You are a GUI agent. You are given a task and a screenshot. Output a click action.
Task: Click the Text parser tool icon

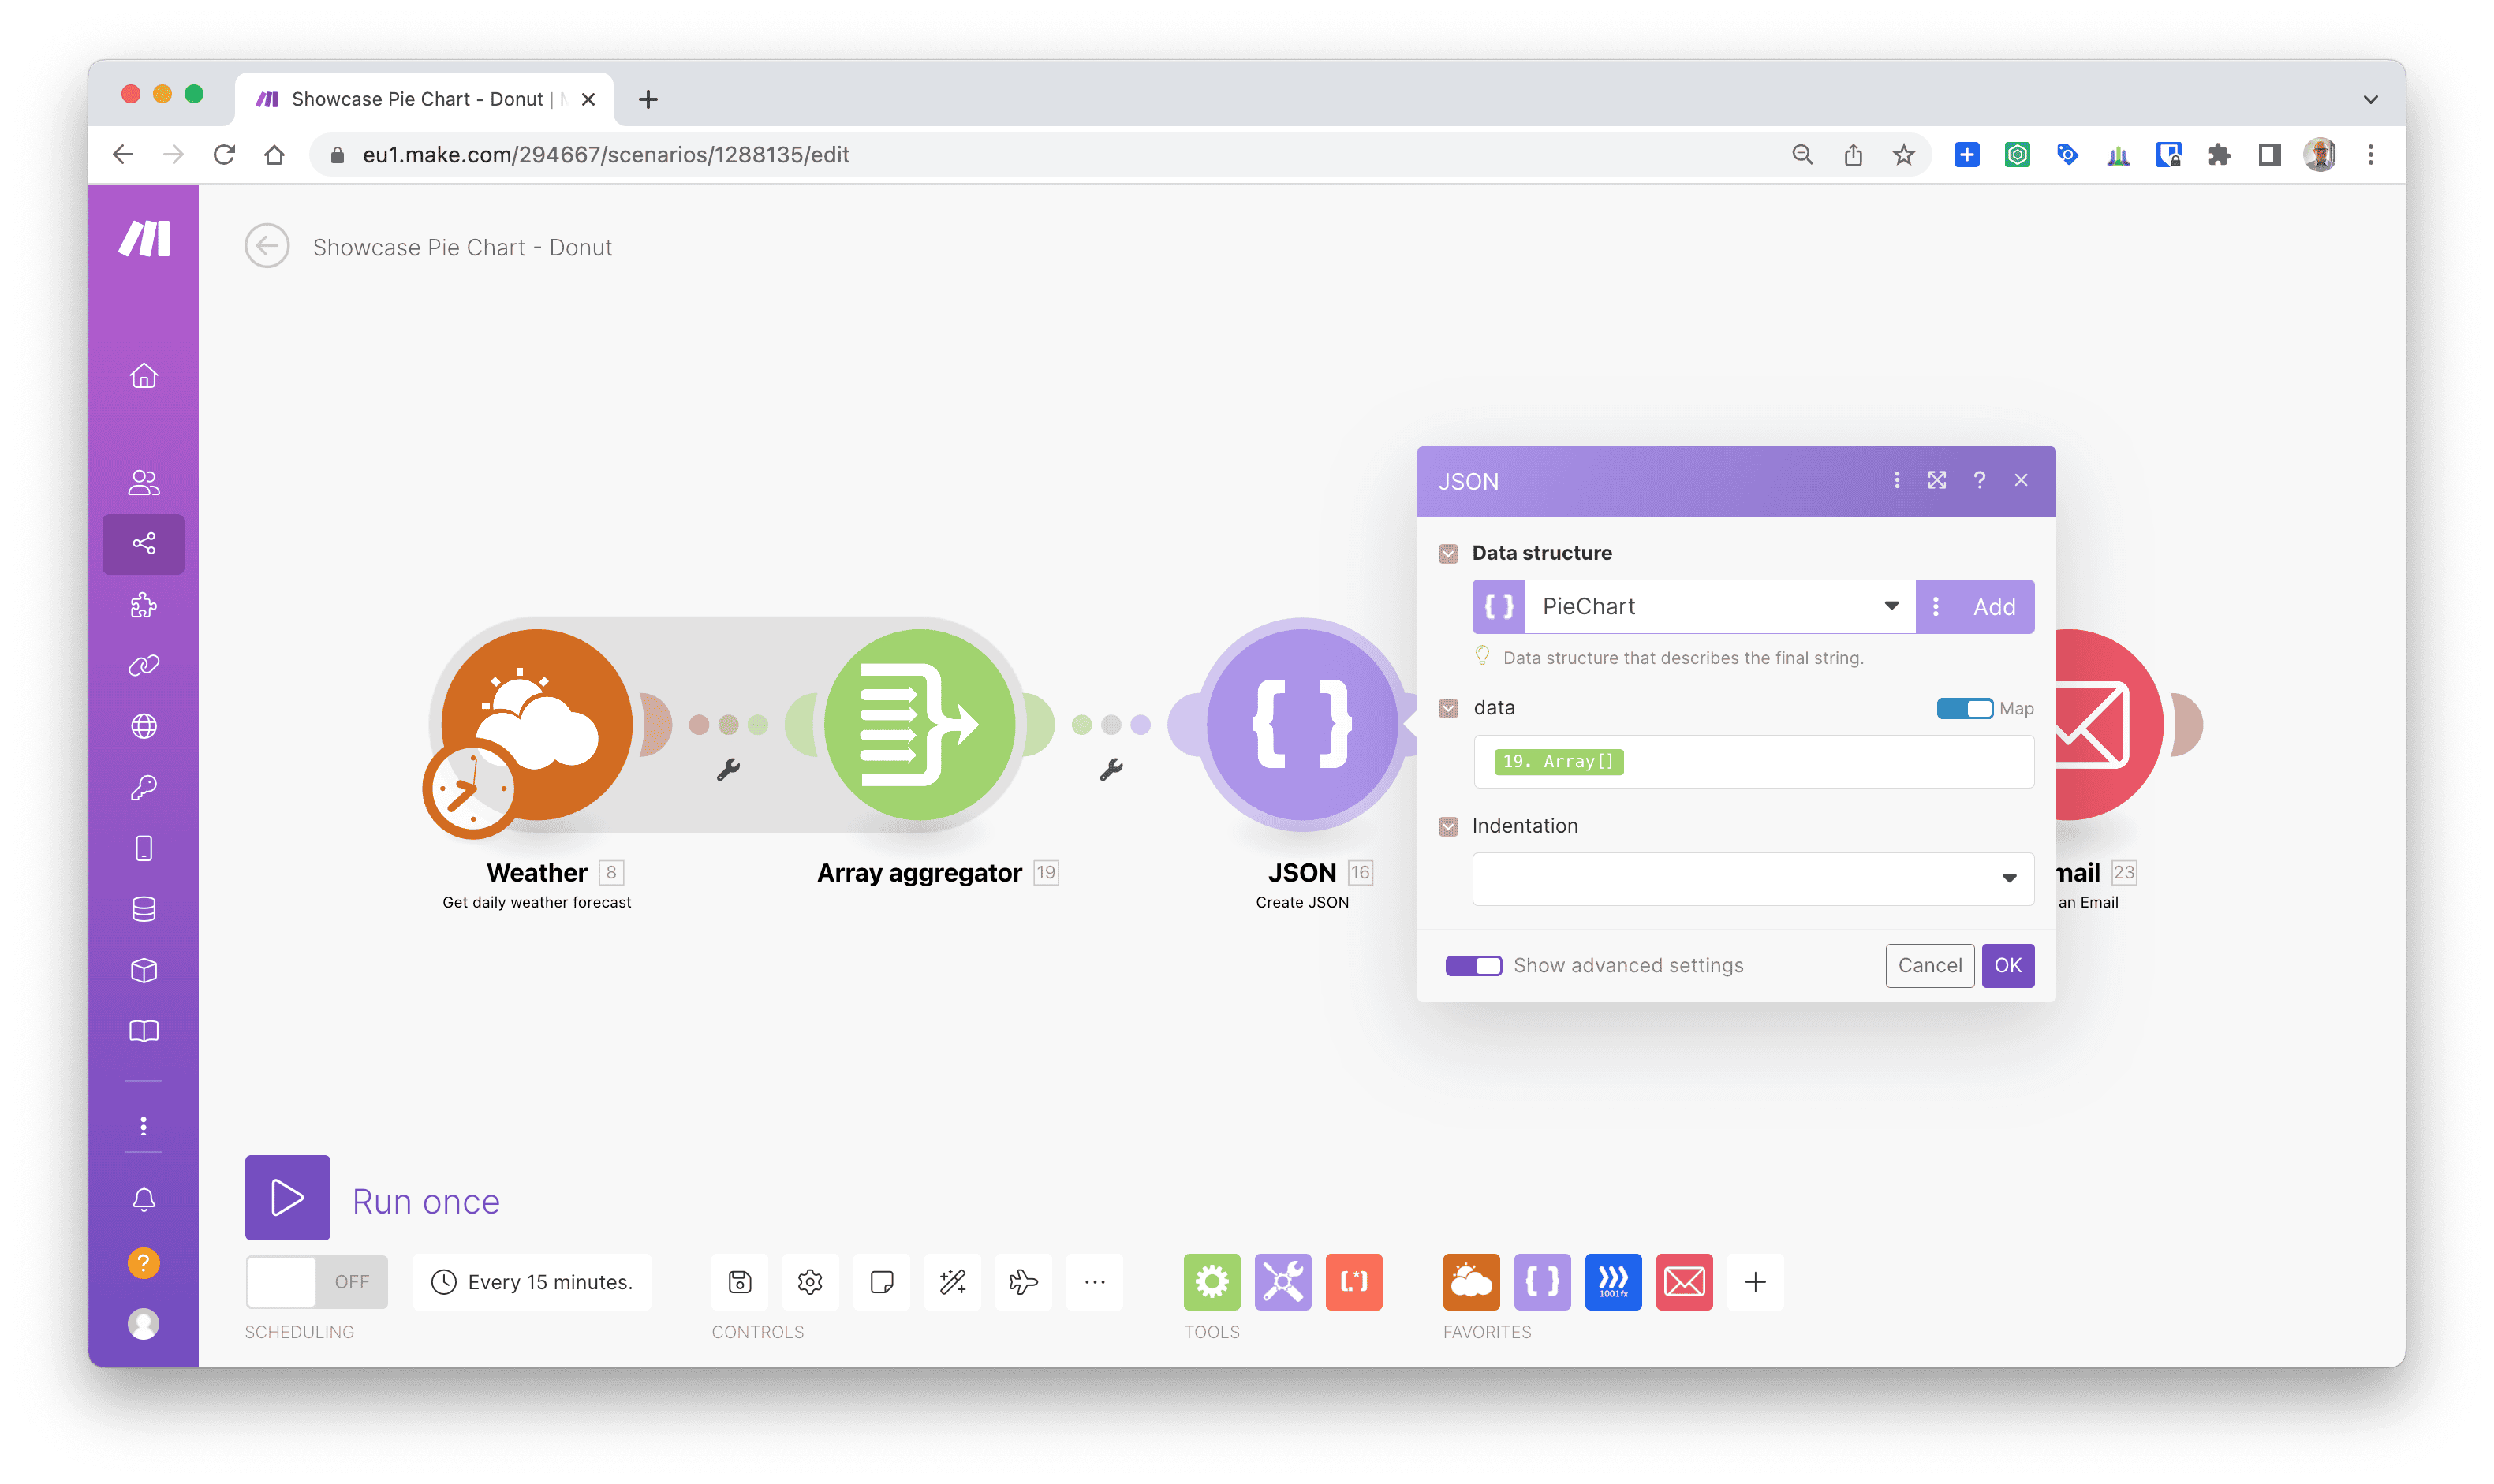tap(1353, 1282)
